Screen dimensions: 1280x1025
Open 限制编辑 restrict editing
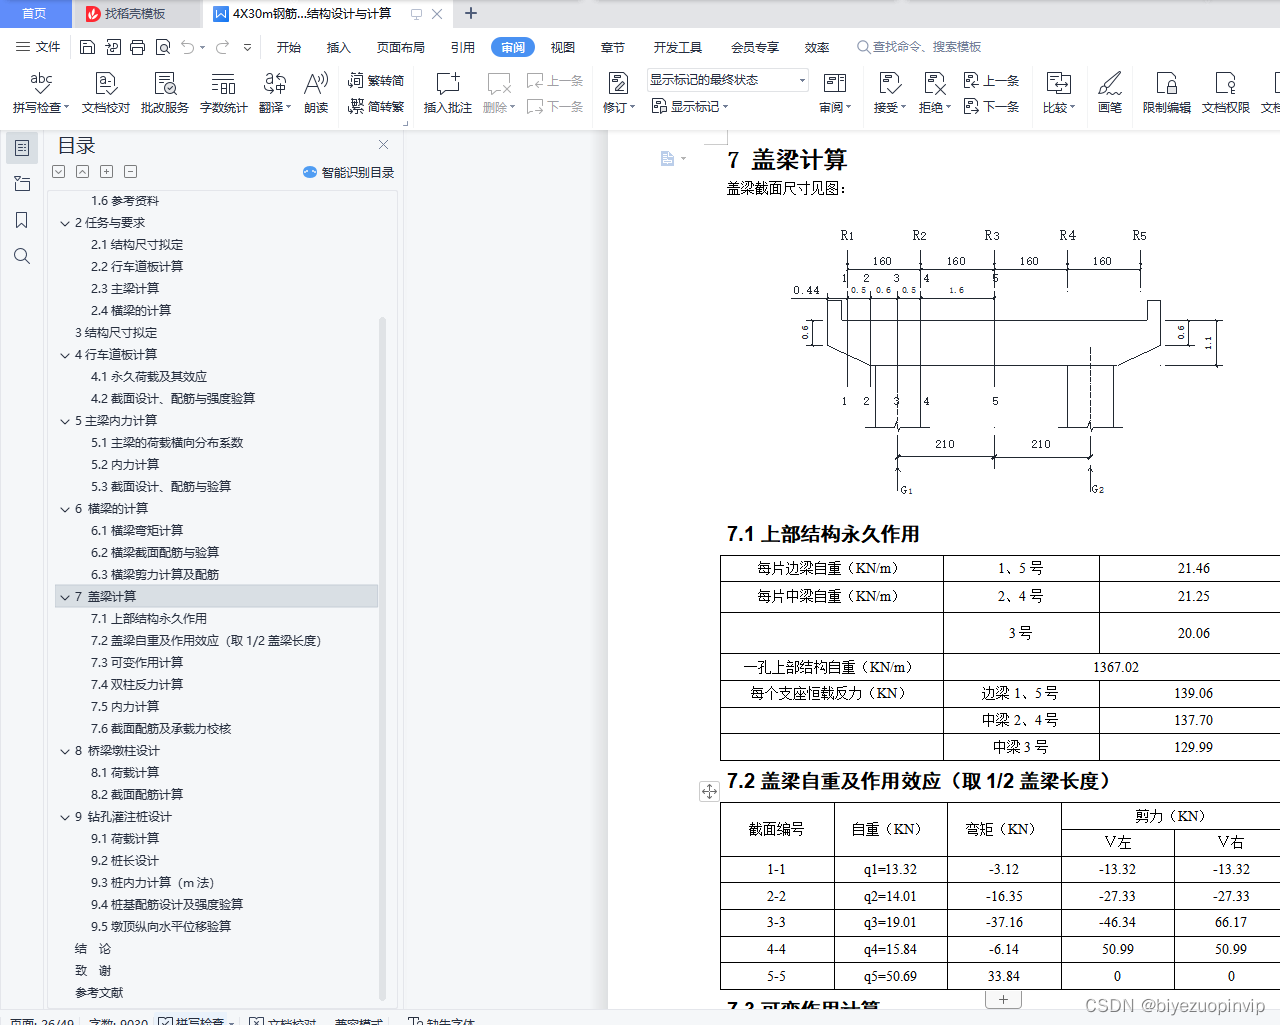1167,93
